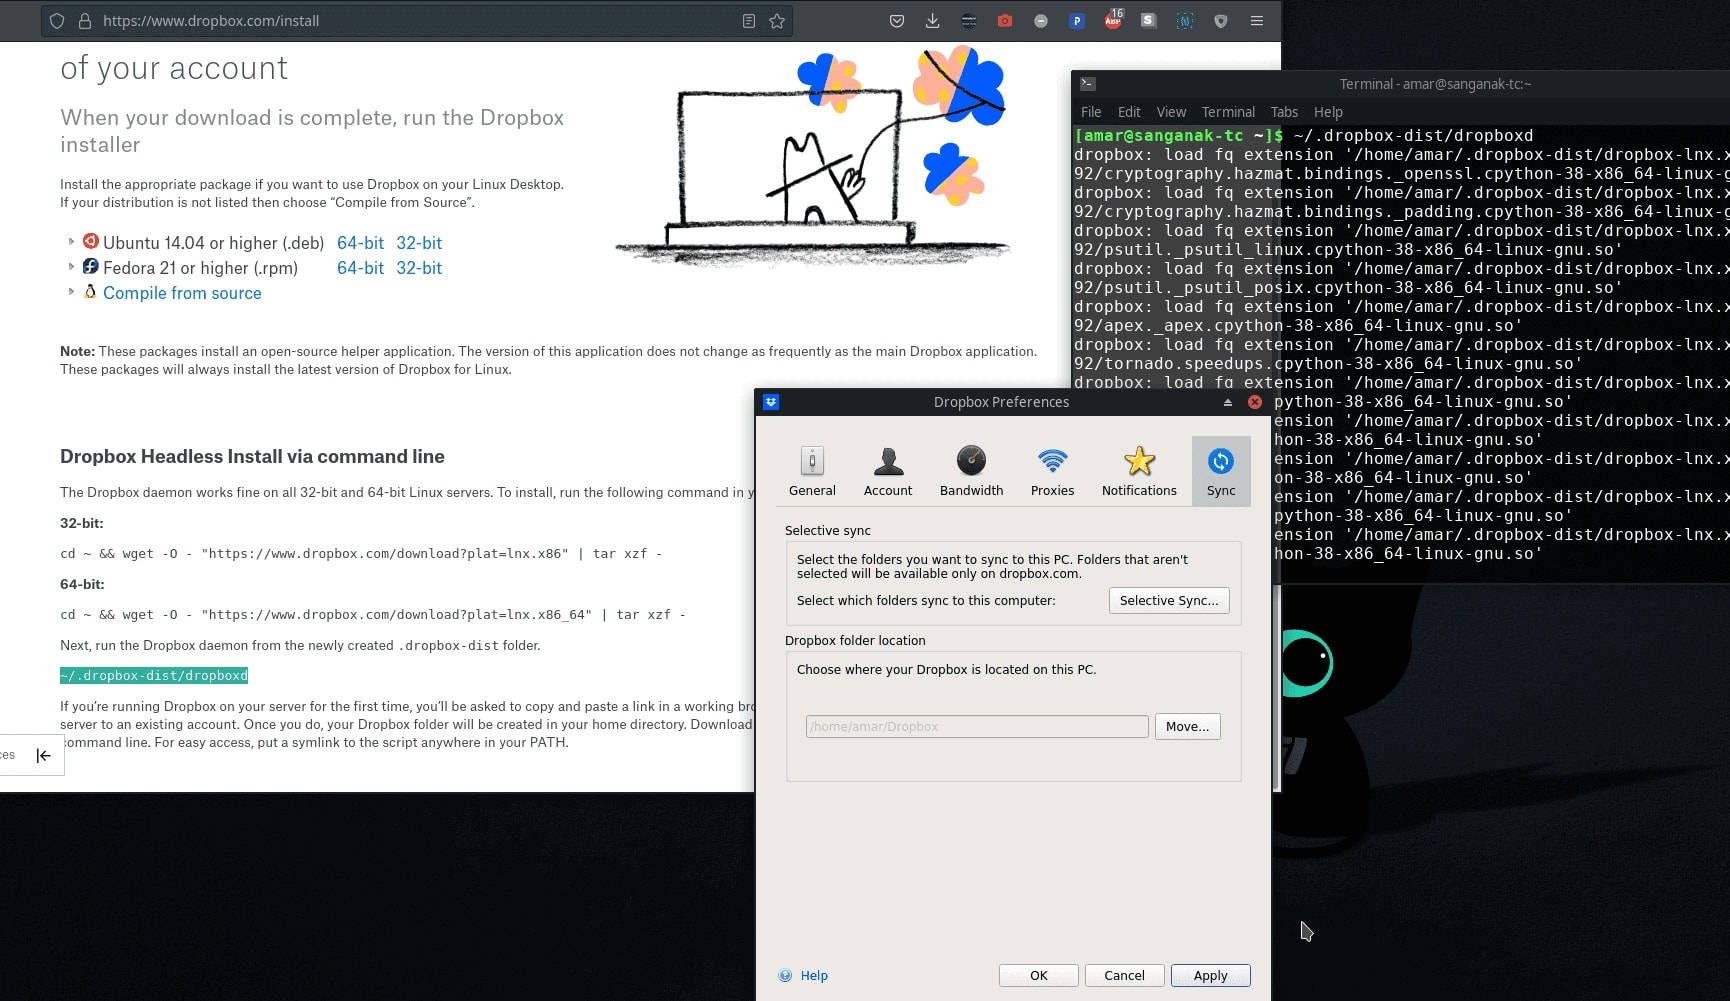The image size is (1730, 1001).
Task: Click the red camera screenshot extension
Action: click(x=1005, y=21)
